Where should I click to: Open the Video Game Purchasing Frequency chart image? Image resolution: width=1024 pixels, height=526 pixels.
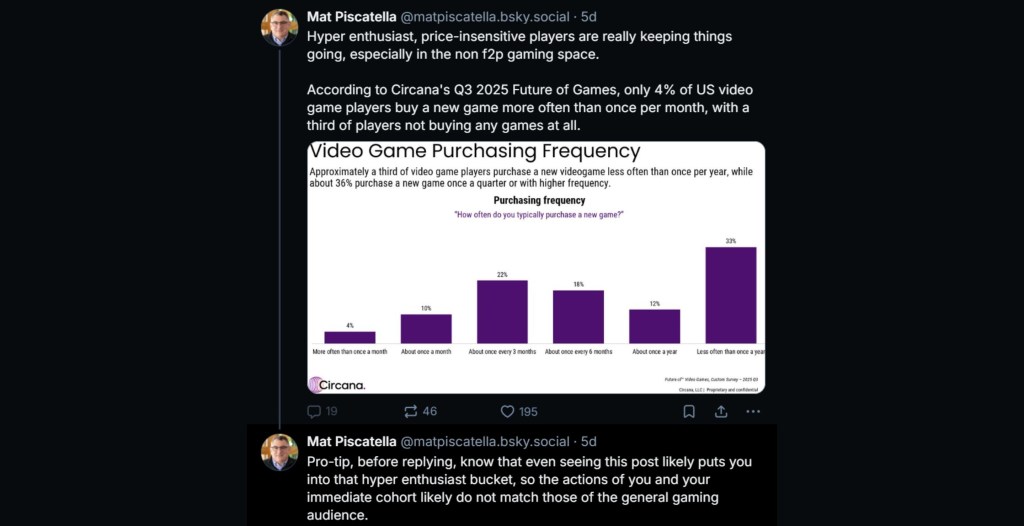click(536, 267)
